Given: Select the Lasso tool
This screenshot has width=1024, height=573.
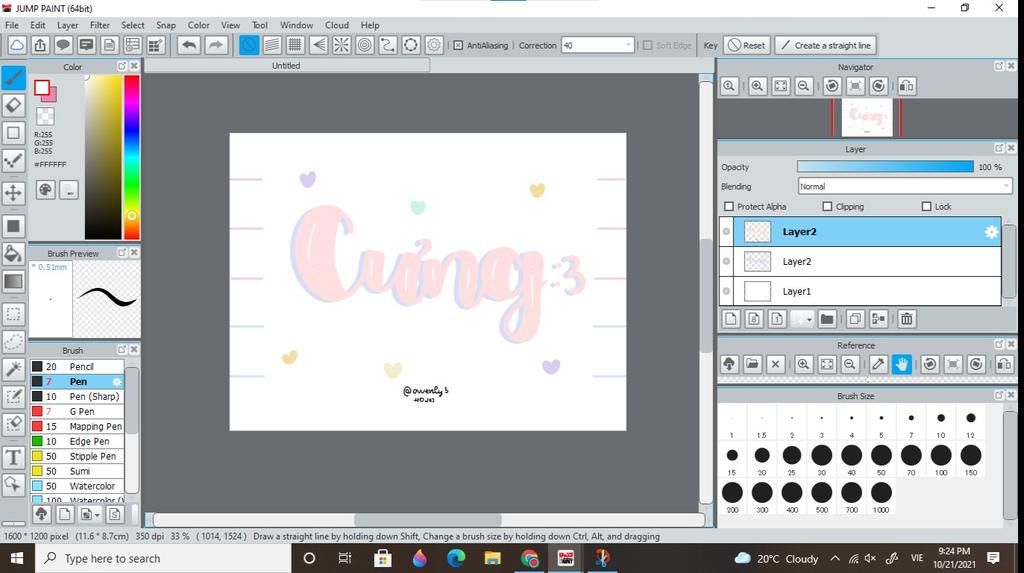Looking at the screenshot, I should (x=13, y=341).
